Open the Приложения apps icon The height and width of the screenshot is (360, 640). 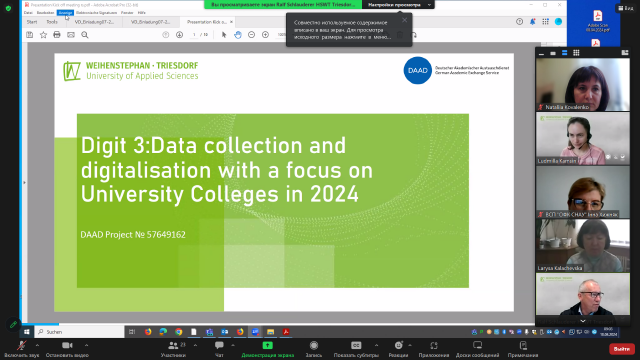[x=433, y=349]
